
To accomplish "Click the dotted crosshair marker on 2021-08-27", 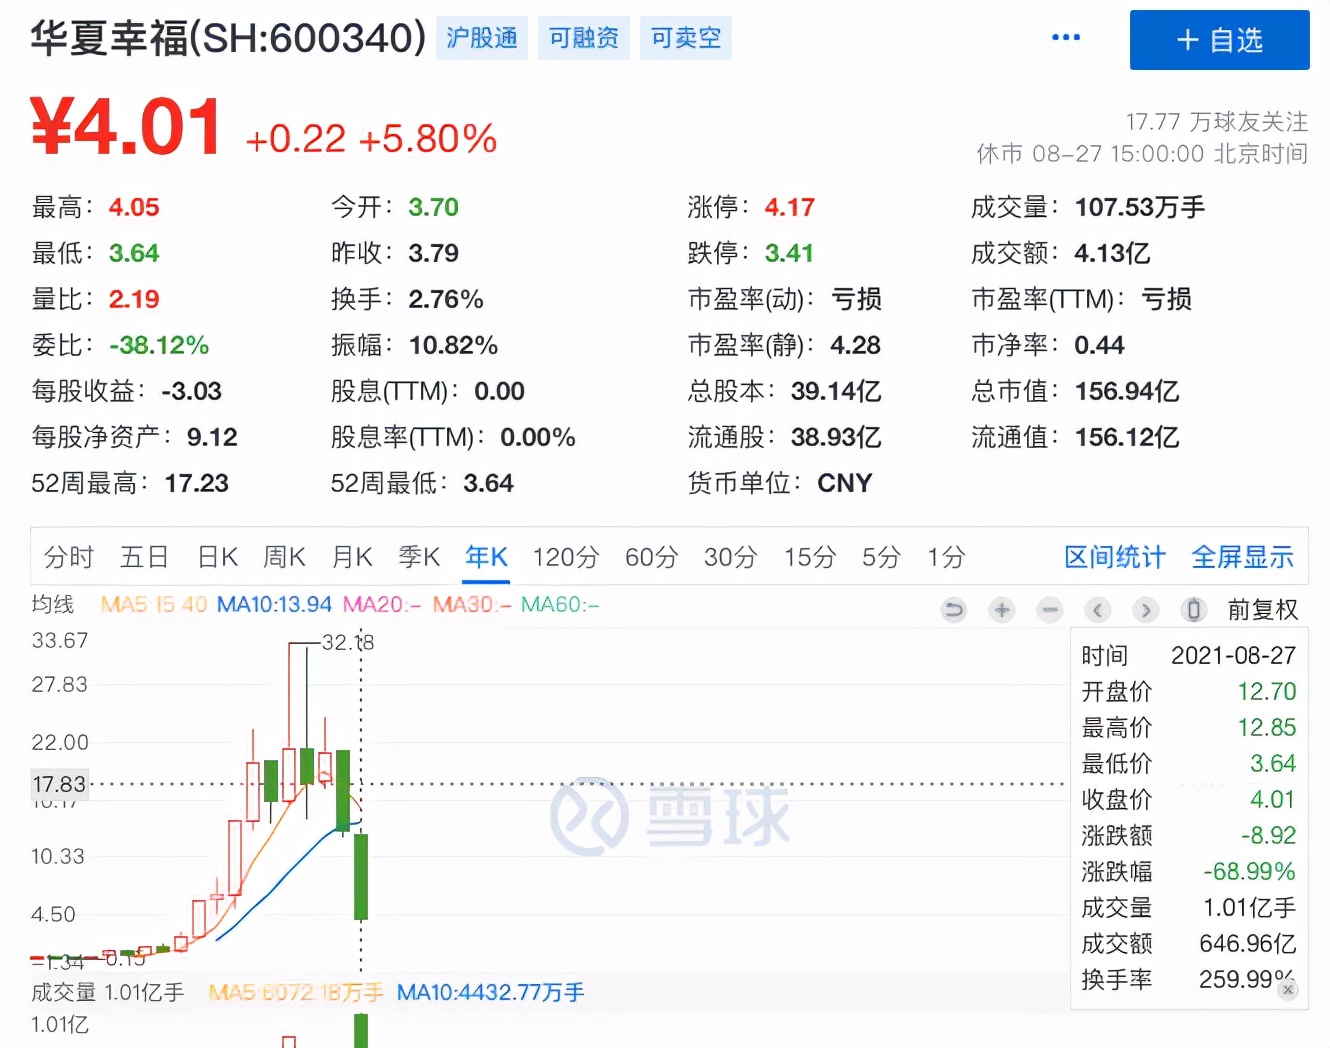I will tap(360, 785).
